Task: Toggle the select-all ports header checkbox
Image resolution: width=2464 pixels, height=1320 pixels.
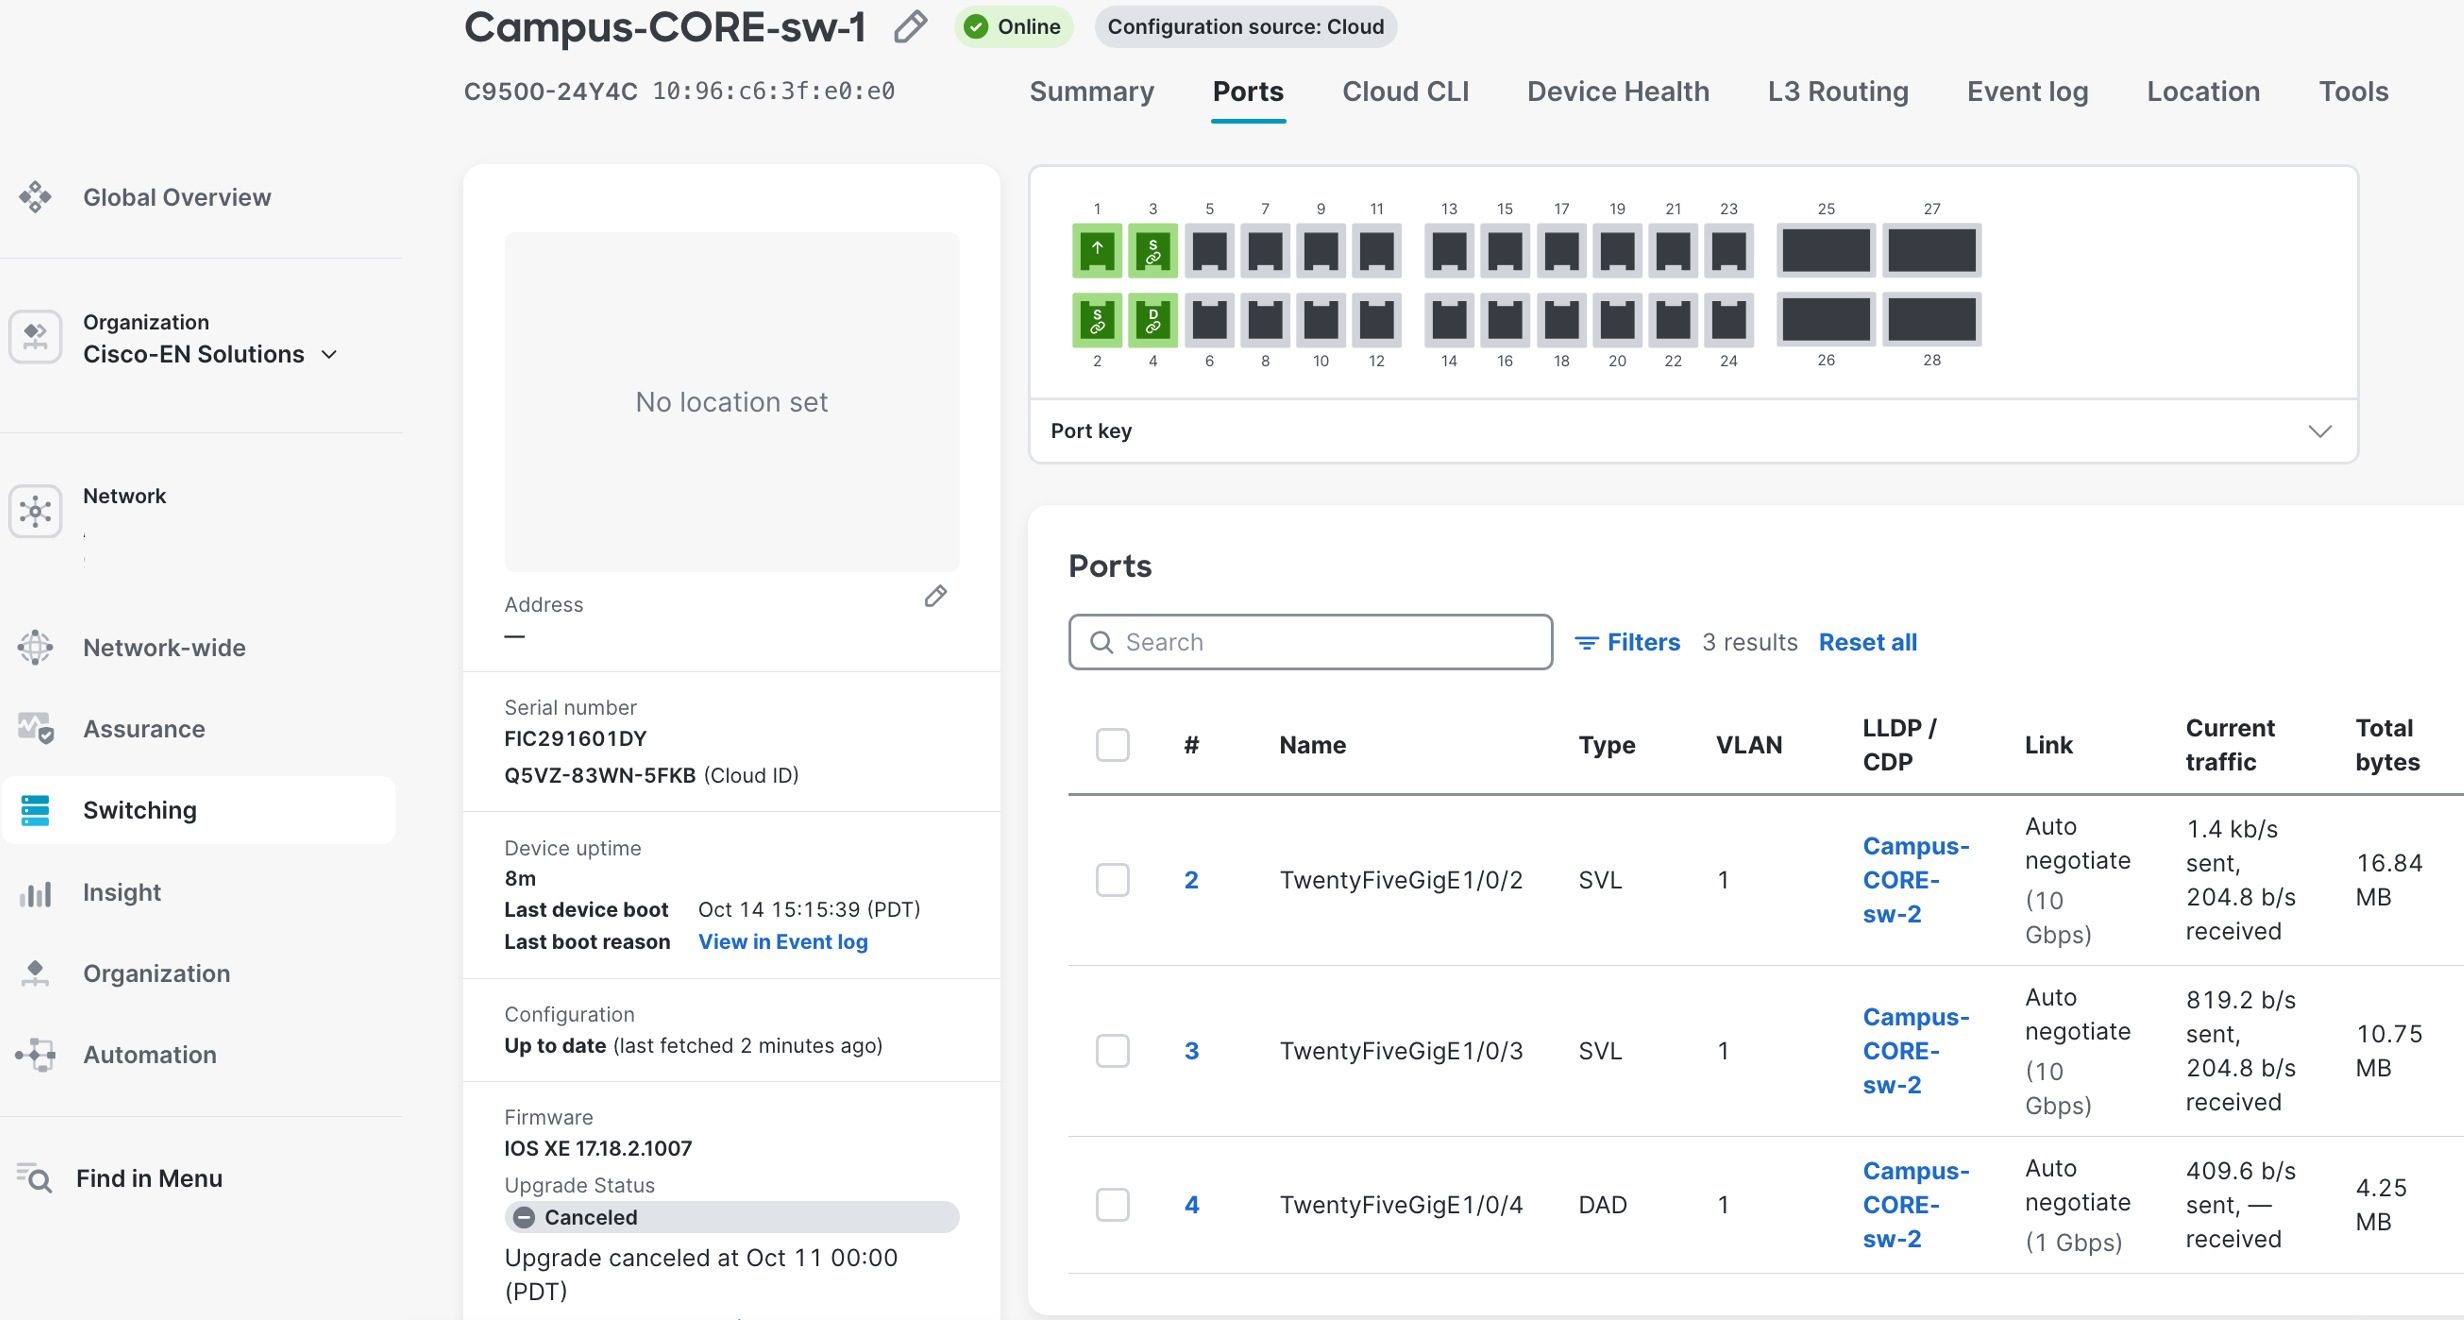Action: [1112, 745]
